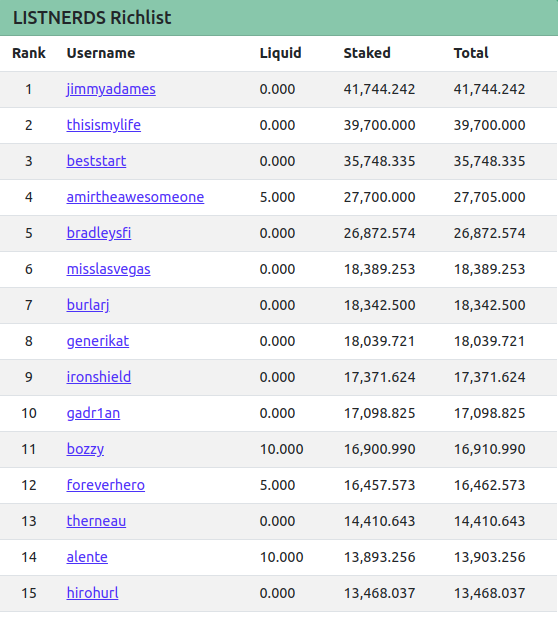The image size is (558, 617).
Task: Select the alente username link
Action: click(87, 557)
